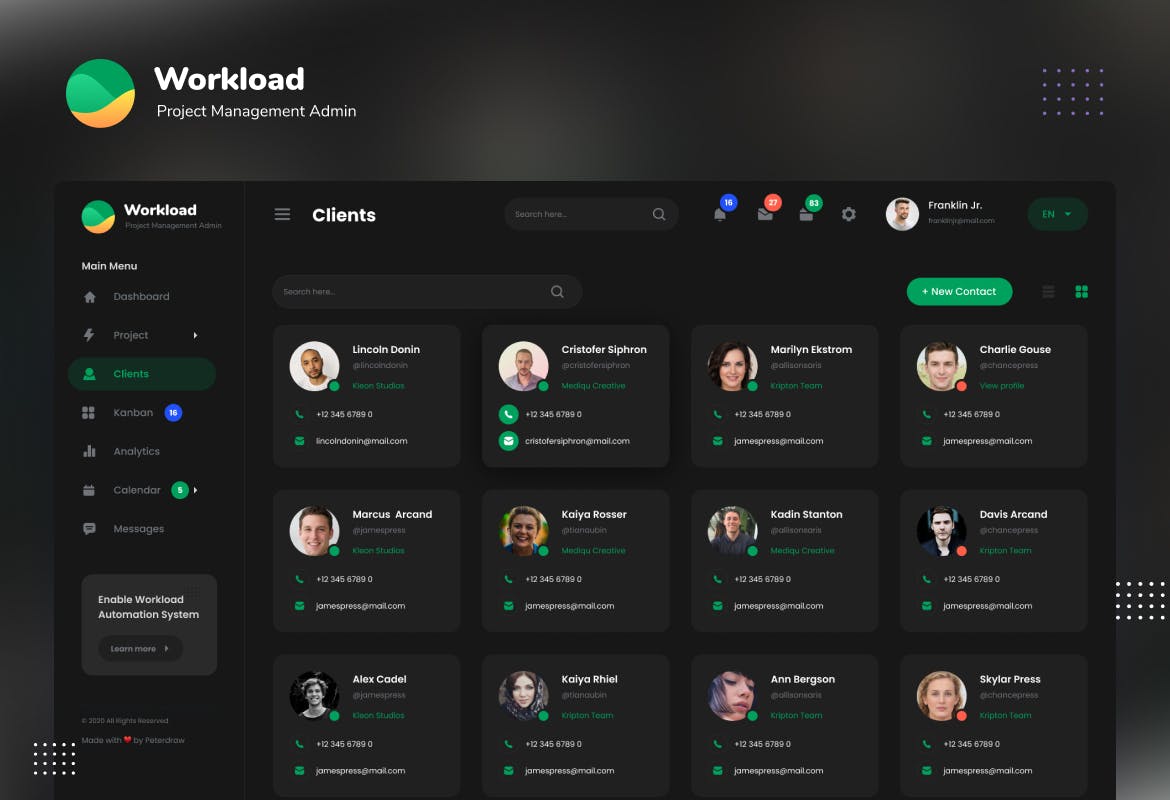This screenshot has width=1170, height=800.
Task: Open Messages menu item
Action: [x=138, y=529]
